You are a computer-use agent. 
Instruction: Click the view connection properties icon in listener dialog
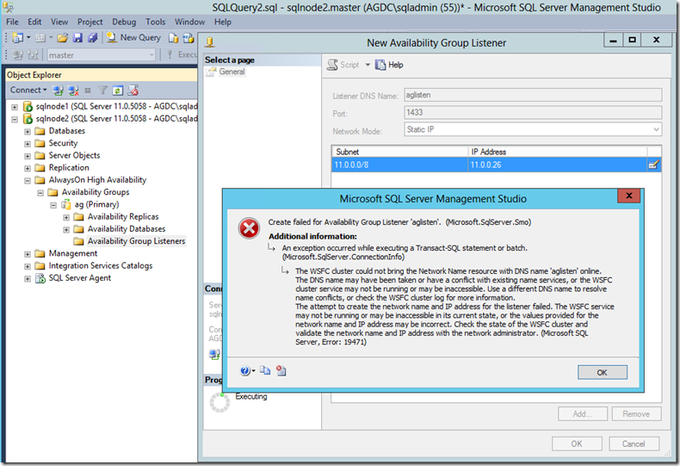(214, 355)
